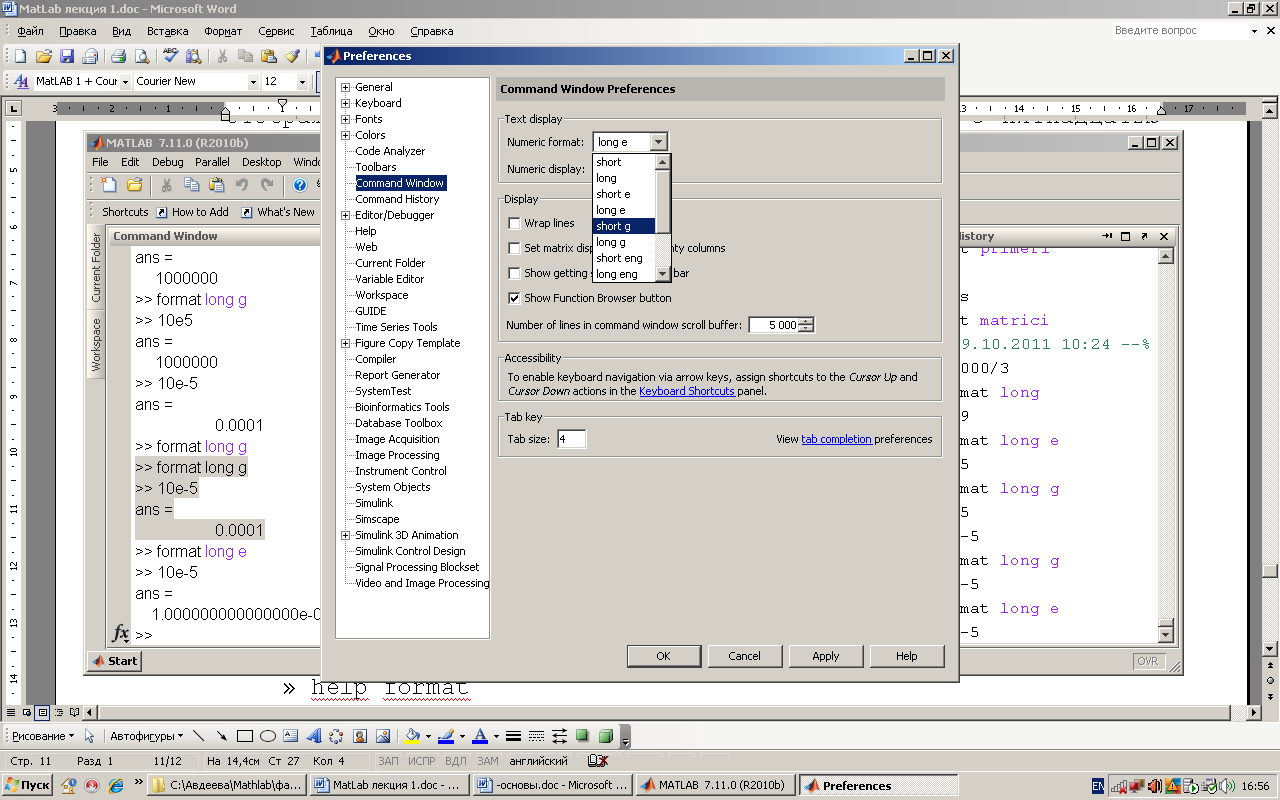Expand the Simulink 3D Animation node

coord(346,535)
